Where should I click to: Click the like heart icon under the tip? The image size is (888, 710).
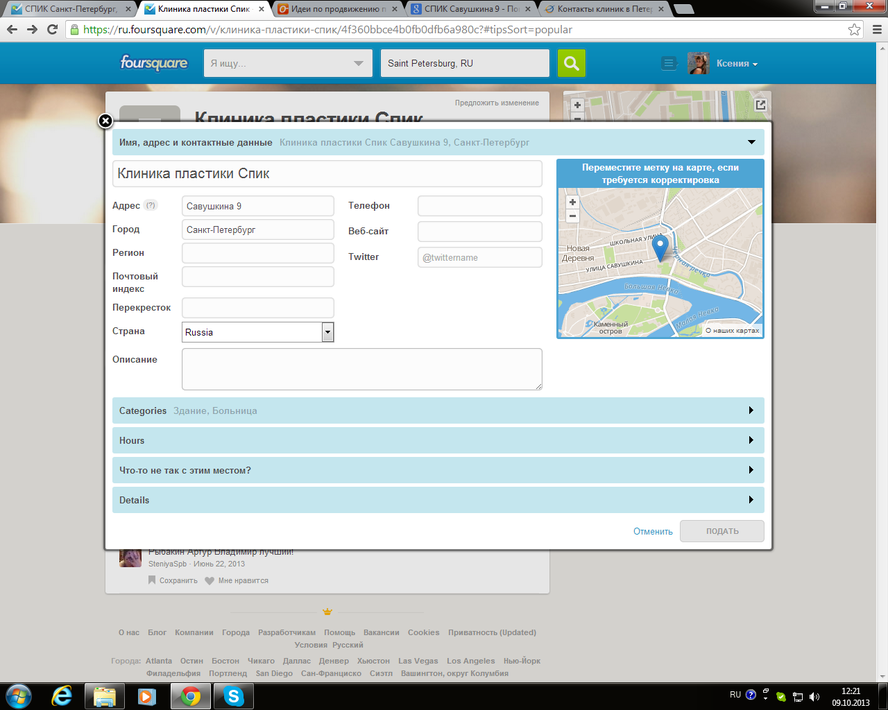coord(210,580)
